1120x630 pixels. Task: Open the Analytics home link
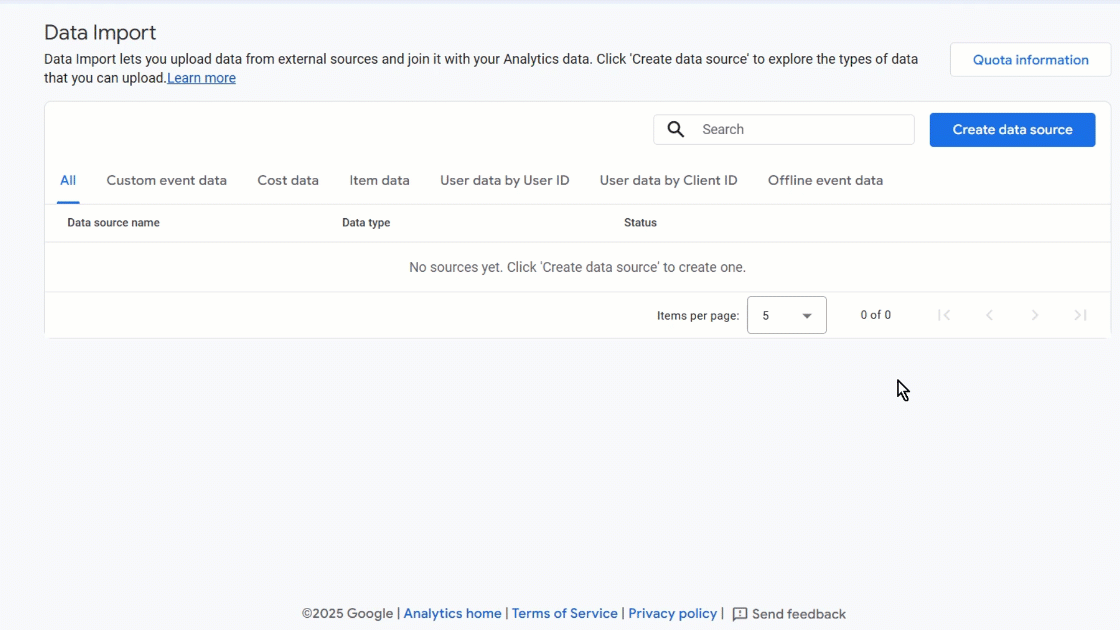point(452,614)
